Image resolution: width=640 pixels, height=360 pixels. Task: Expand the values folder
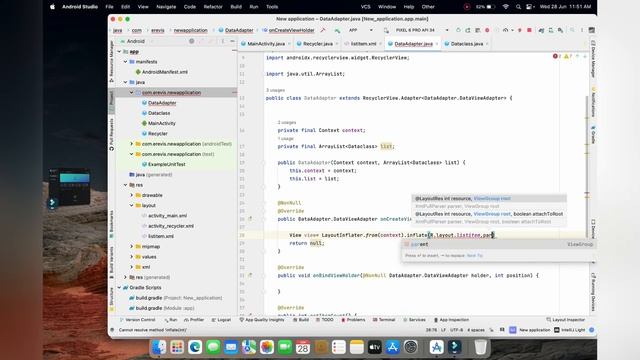[131, 257]
